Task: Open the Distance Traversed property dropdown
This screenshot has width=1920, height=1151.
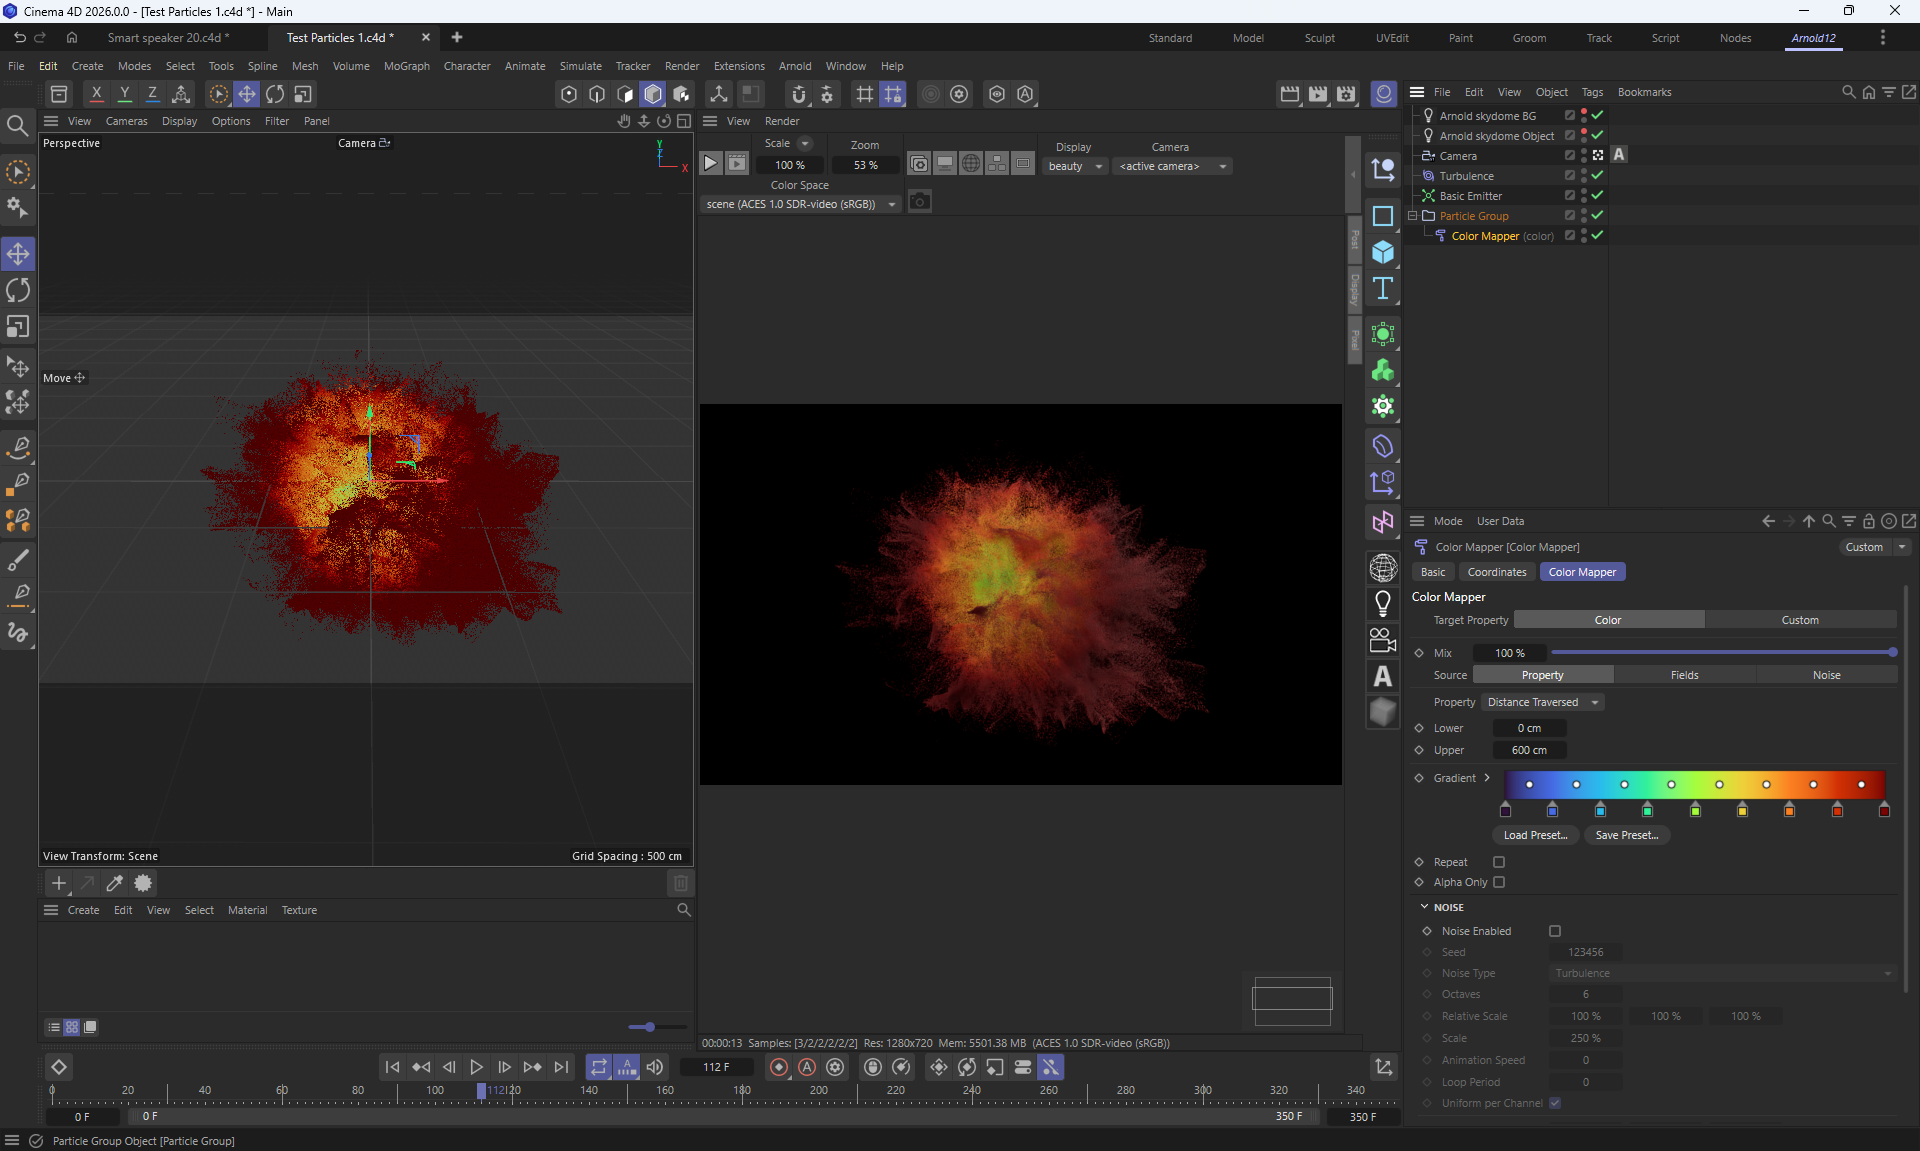Action: [x=1543, y=702]
